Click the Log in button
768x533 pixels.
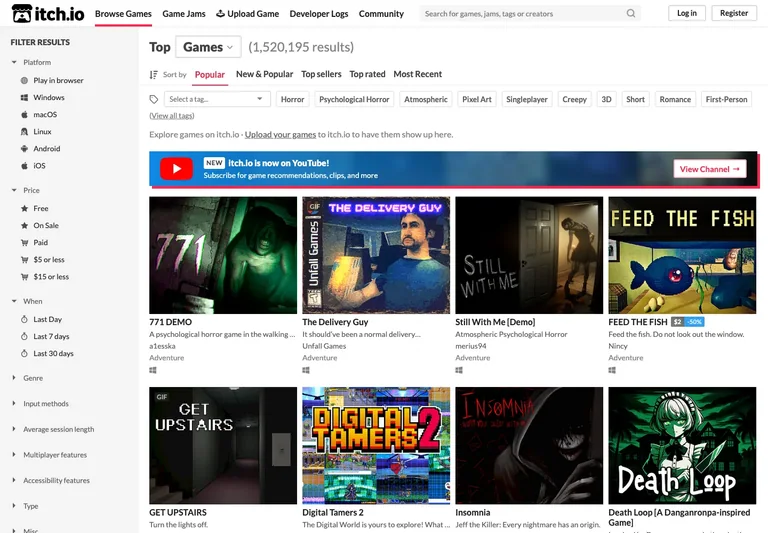[x=687, y=13]
